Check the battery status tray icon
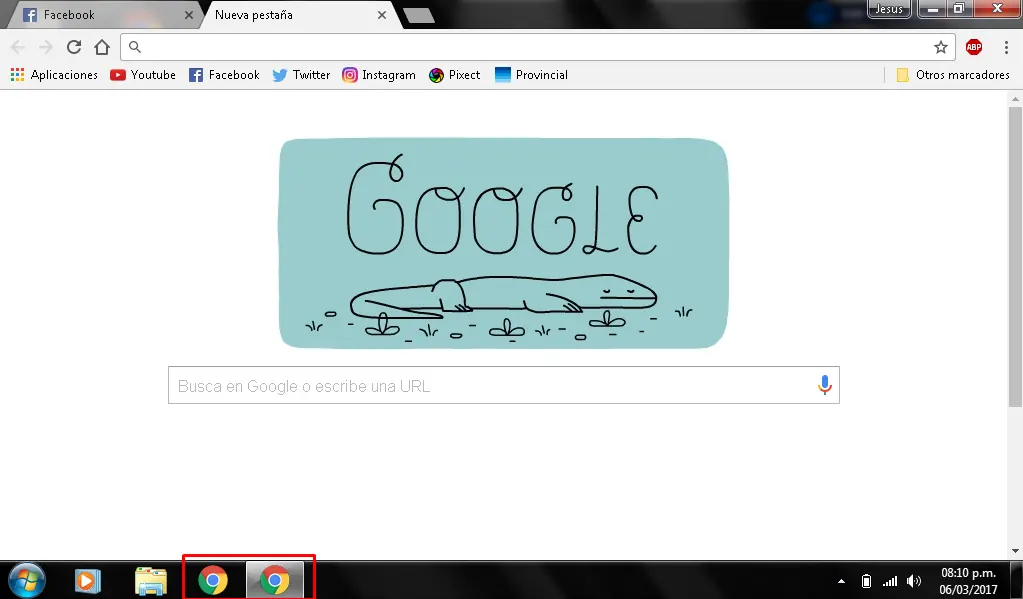 [866, 581]
